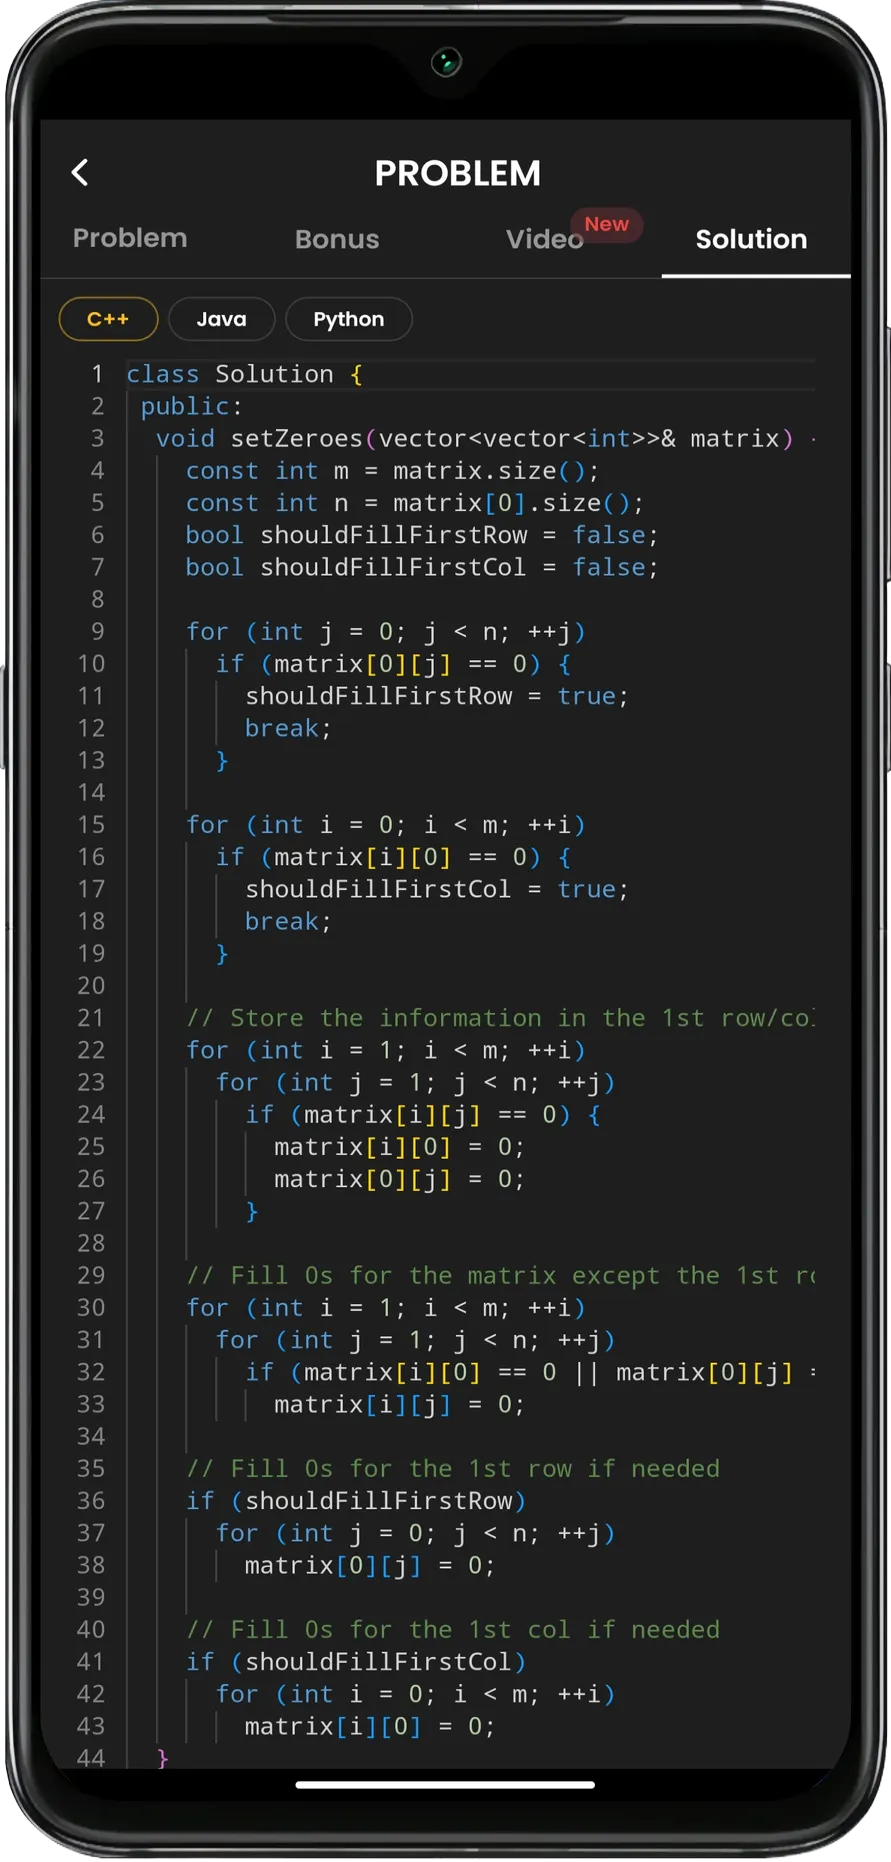The height and width of the screenshot is (1862, 891).
Task: Click line 'shouldFillFirstCol = true;'
Action: [x=437, y=889]
